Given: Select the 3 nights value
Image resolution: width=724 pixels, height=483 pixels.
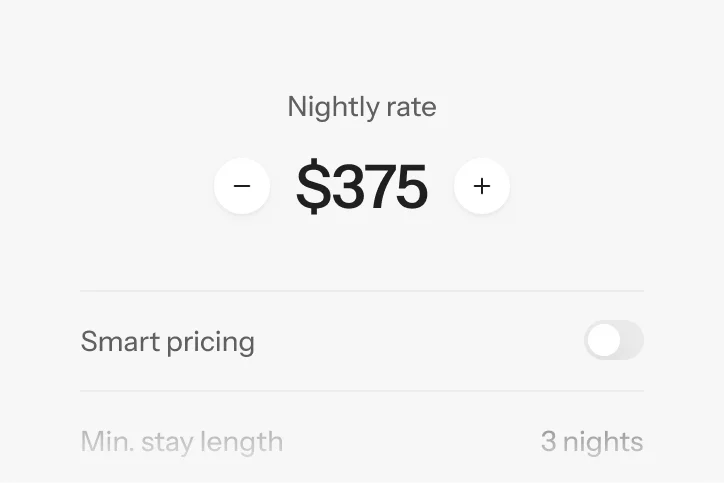Looking at the screenshot, I should (591, 441).
